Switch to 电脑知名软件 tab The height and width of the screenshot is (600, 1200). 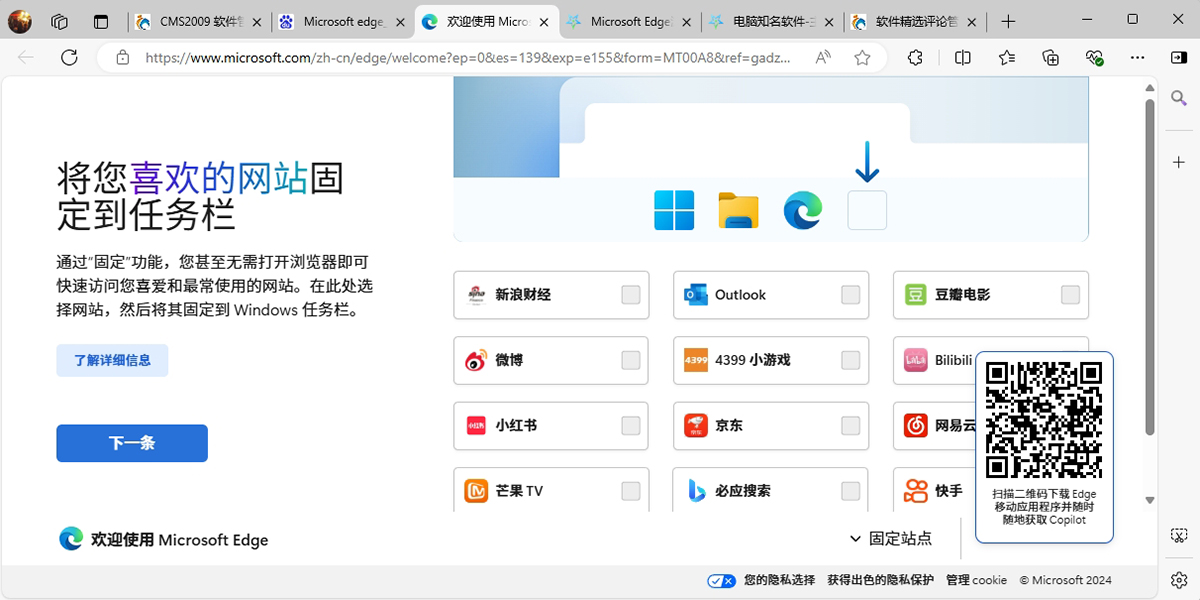[x=773, y=21]
